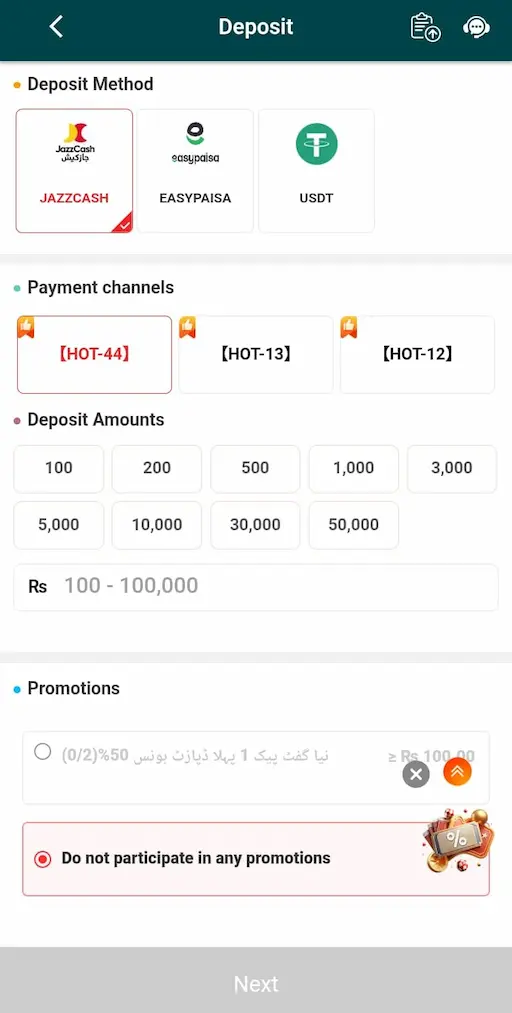Screen dimensions: 512x1013
Task: Tap the Deposit page title
Action: coord(256,27)
